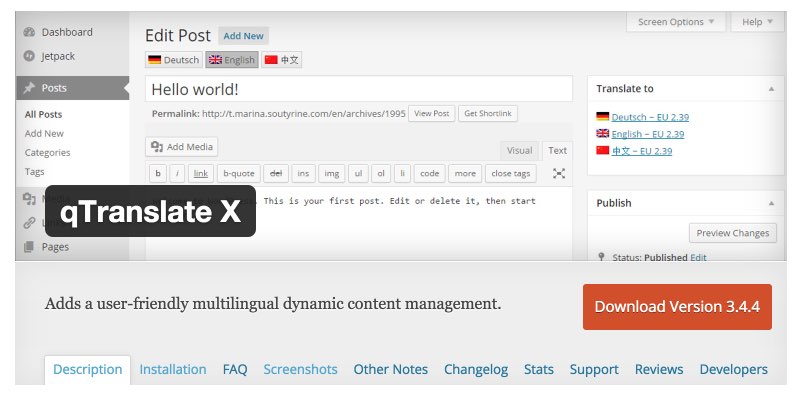Viewport: 799px width, 397px height.
Task: Switch editor to the Text tab
Action: coord(557,150)
